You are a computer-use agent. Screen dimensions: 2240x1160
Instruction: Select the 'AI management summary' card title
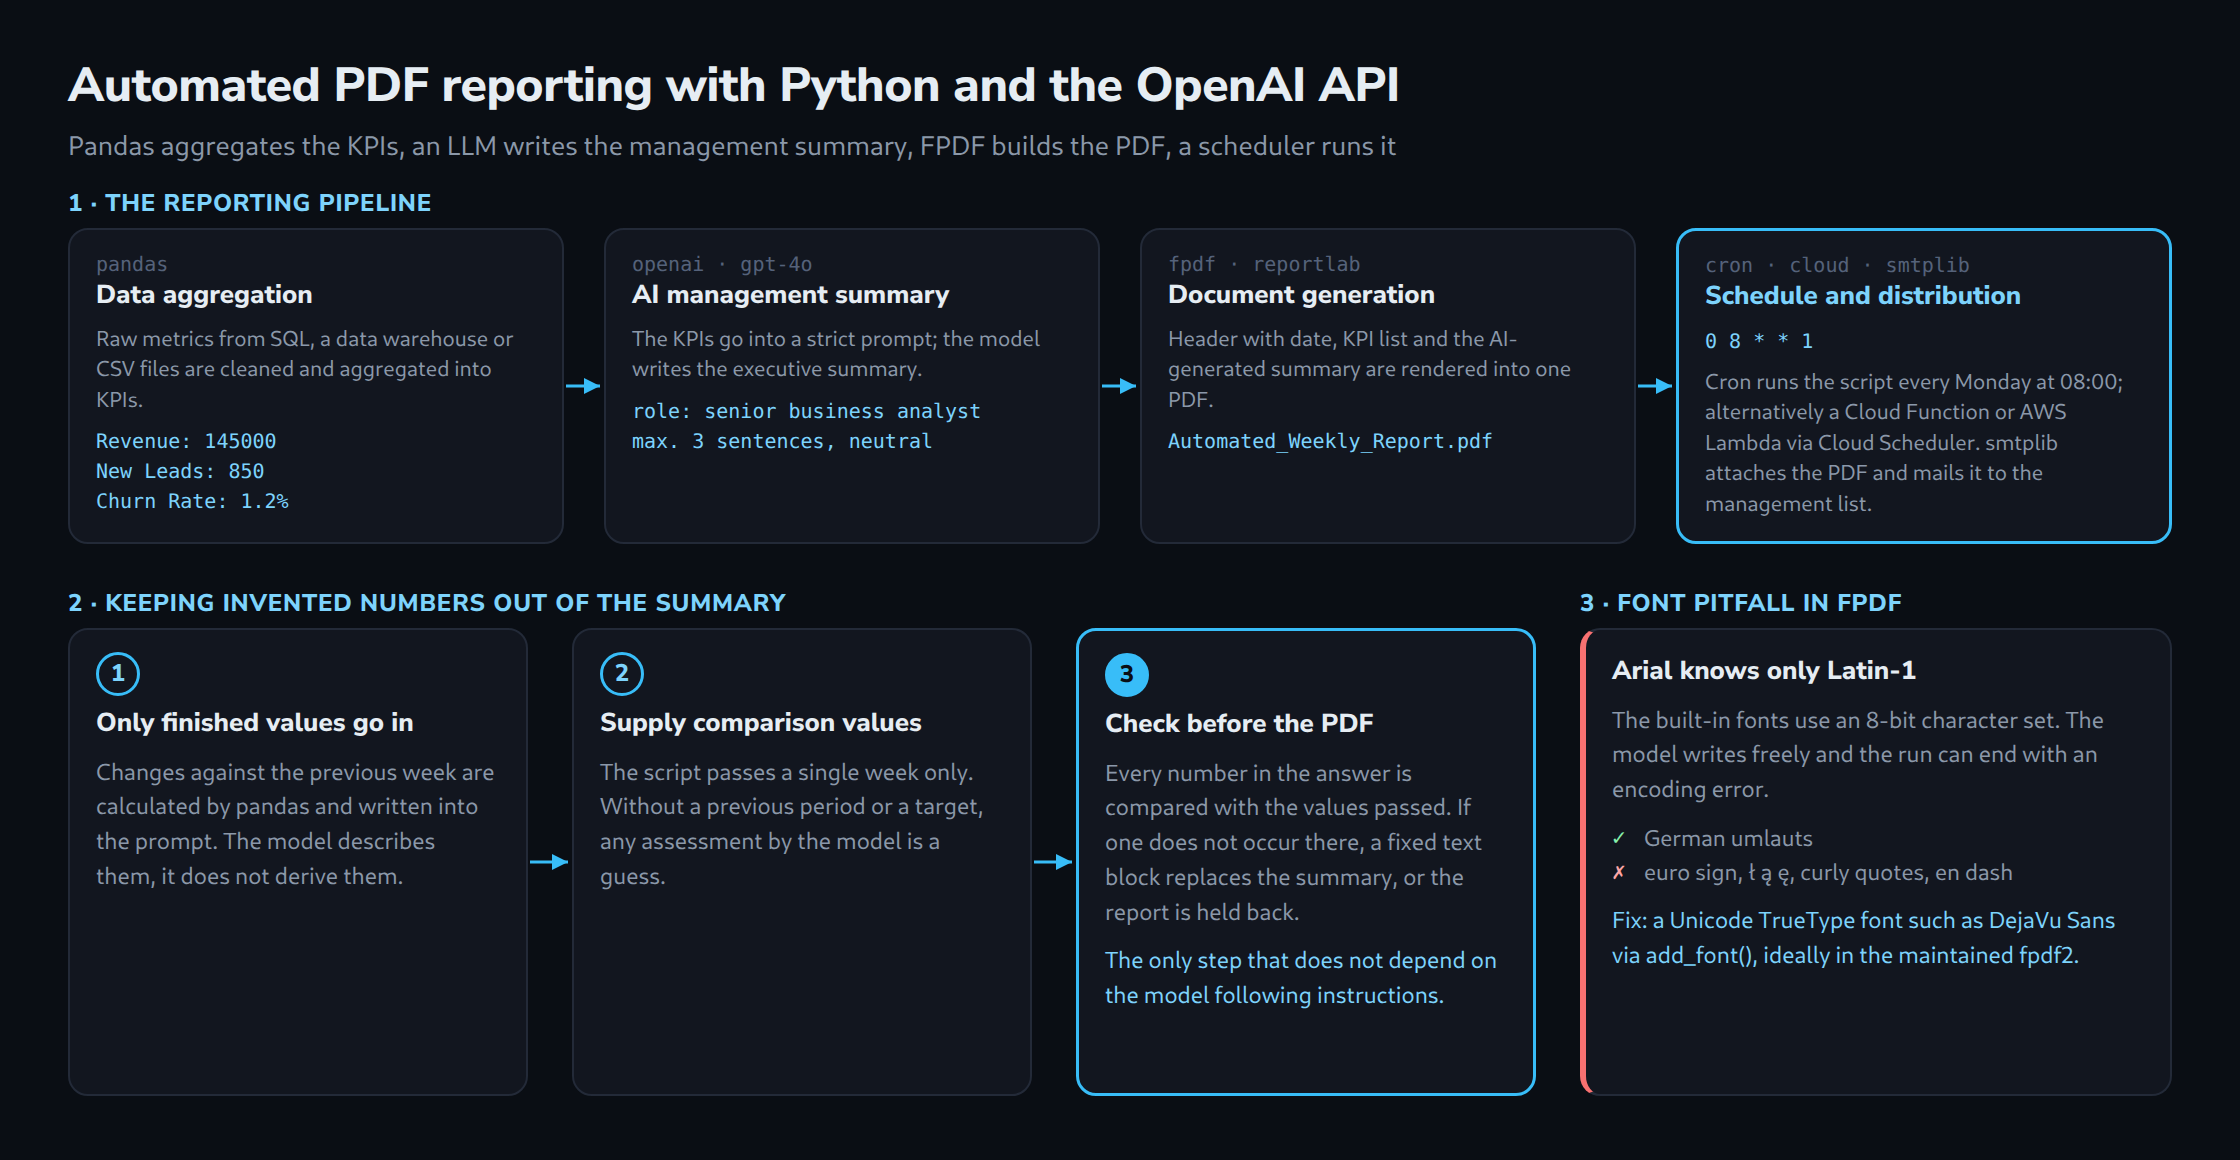(791, 294)
